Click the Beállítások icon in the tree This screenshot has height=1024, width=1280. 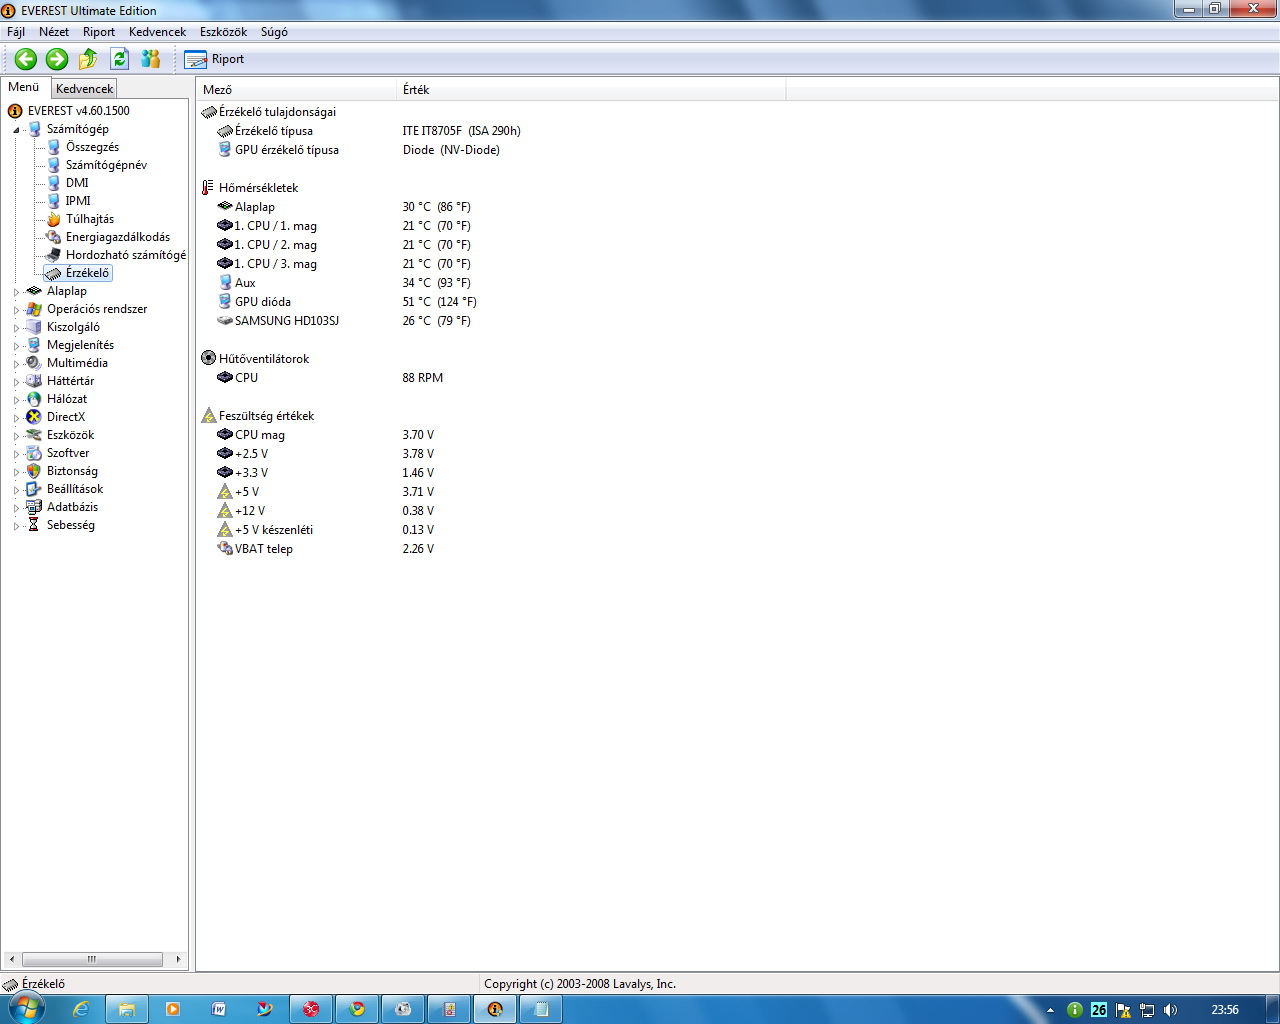pyautogui.click(x=34, y=489)
